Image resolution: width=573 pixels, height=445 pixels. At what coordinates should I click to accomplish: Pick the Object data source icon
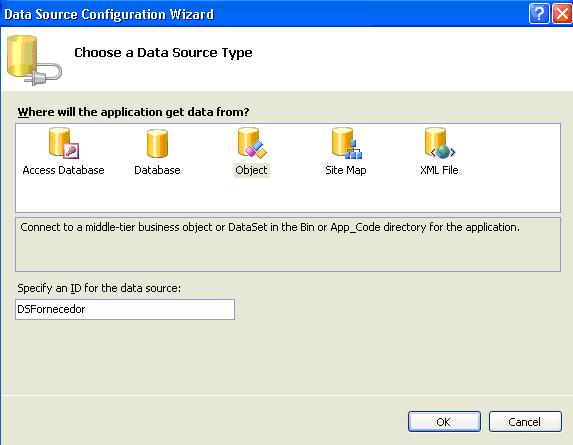click(x=252, y=143)
